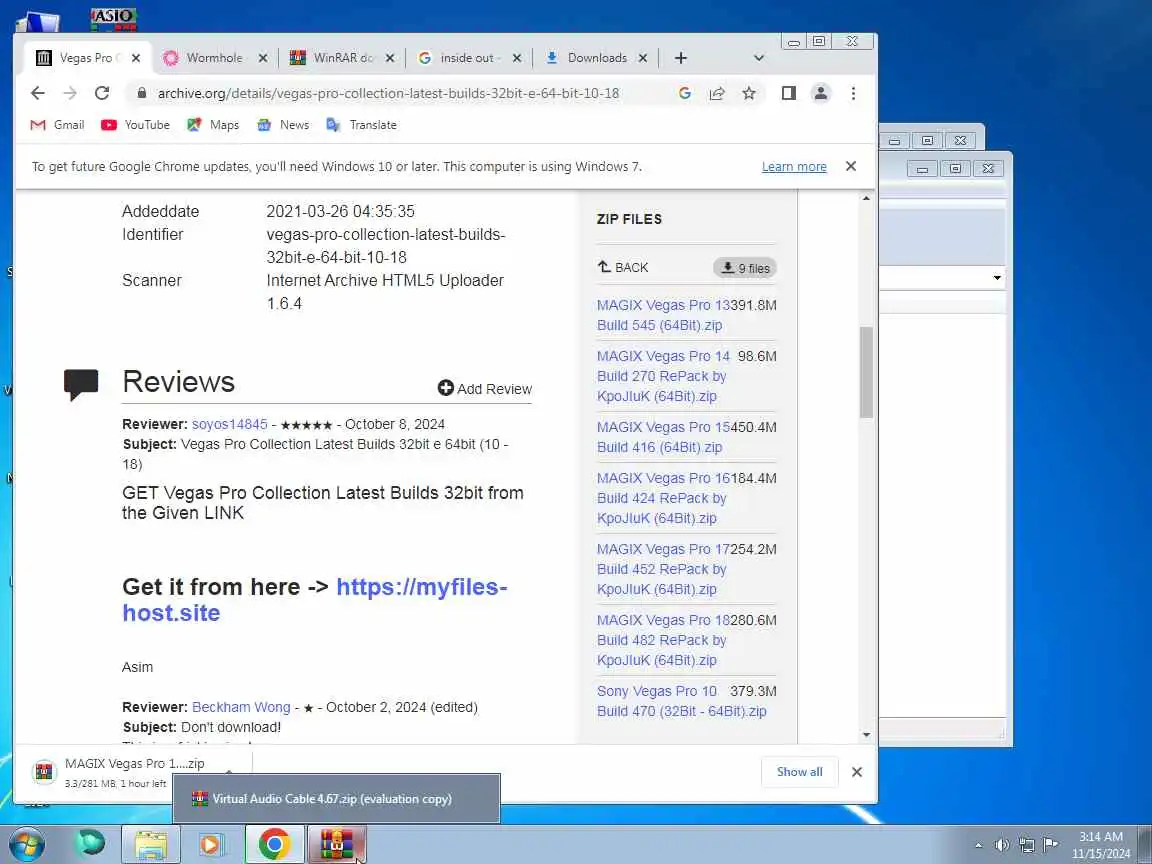Image resolution: width=1152 pixels, height=864 pixels.
Task: Go back using the browser back arrow
Action: pos(37,93)
